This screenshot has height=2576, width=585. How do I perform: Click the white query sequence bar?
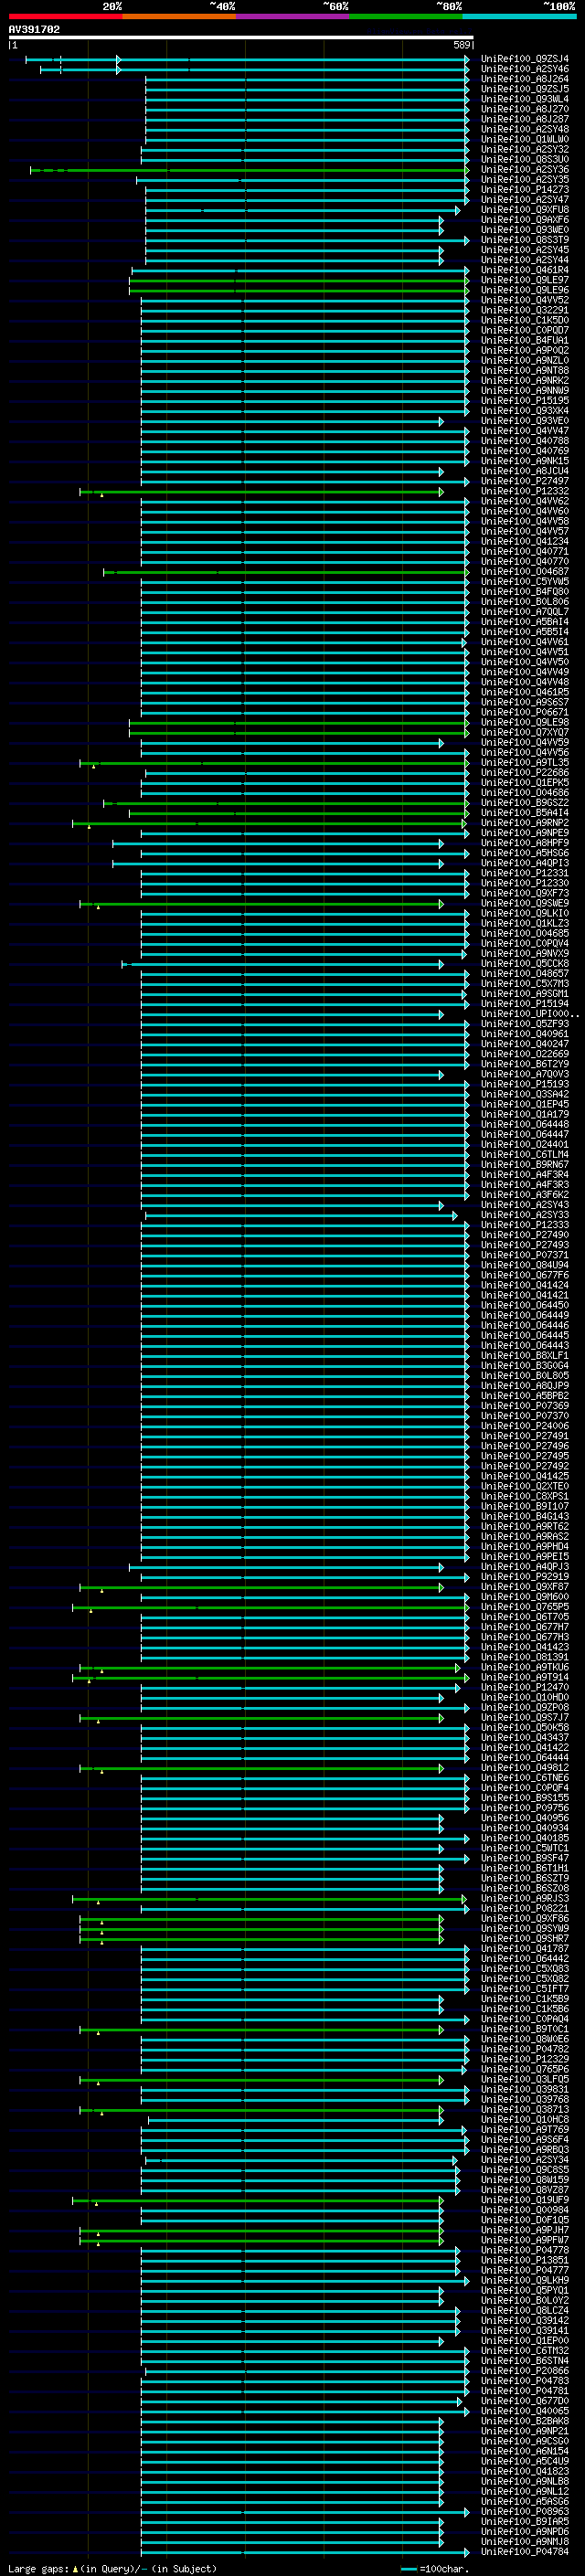[241, 38]
